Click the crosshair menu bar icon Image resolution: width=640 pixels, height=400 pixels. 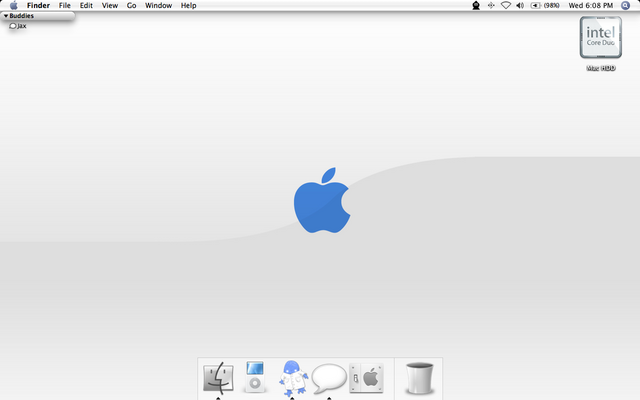point(491,5)
